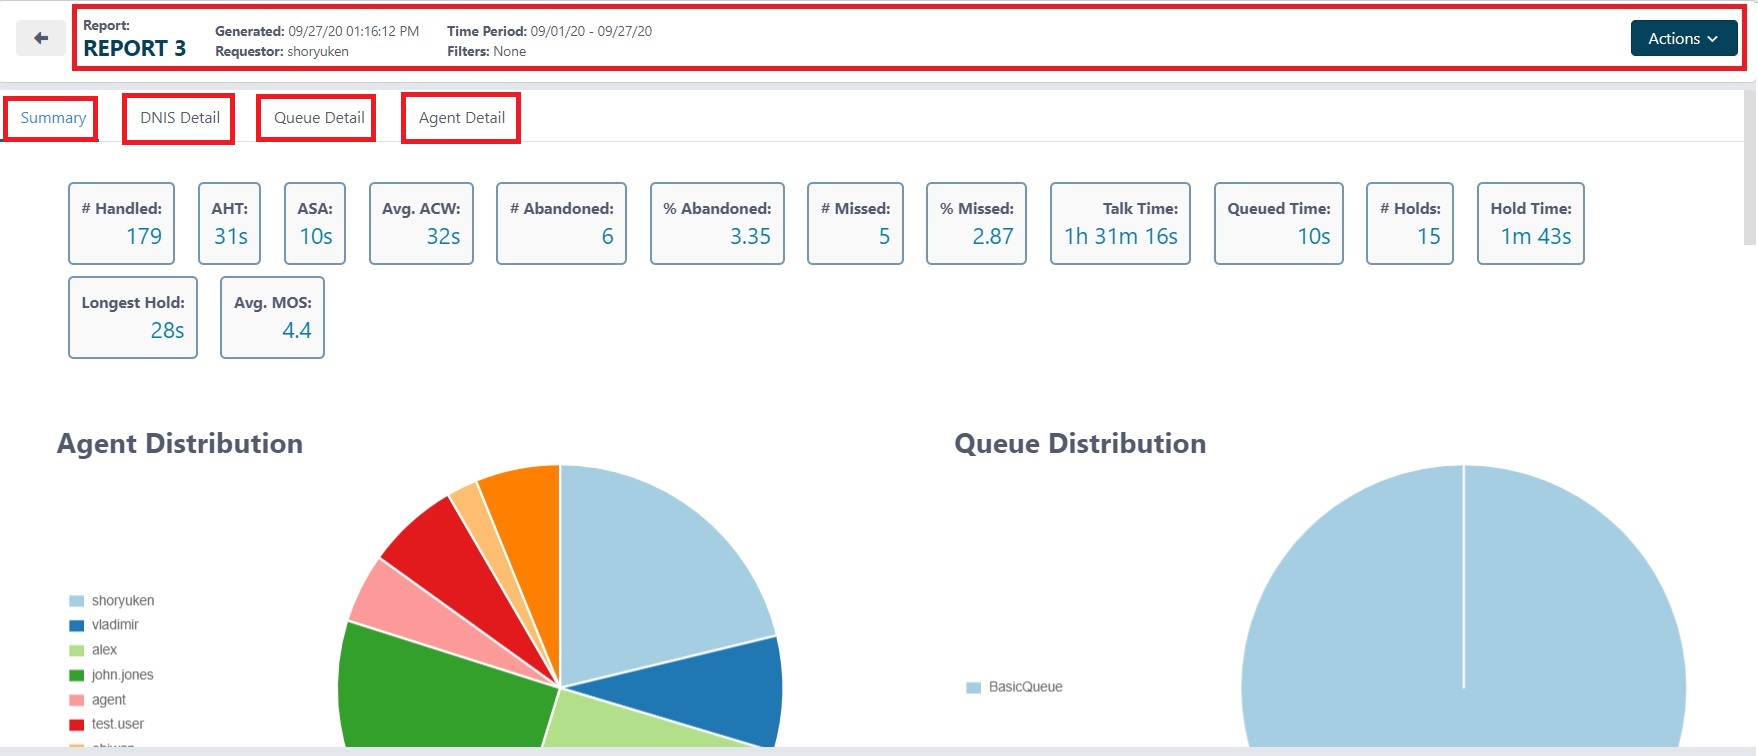Click the # Abandoned card showing 6

pyautogui.click(x=561, y=223)
